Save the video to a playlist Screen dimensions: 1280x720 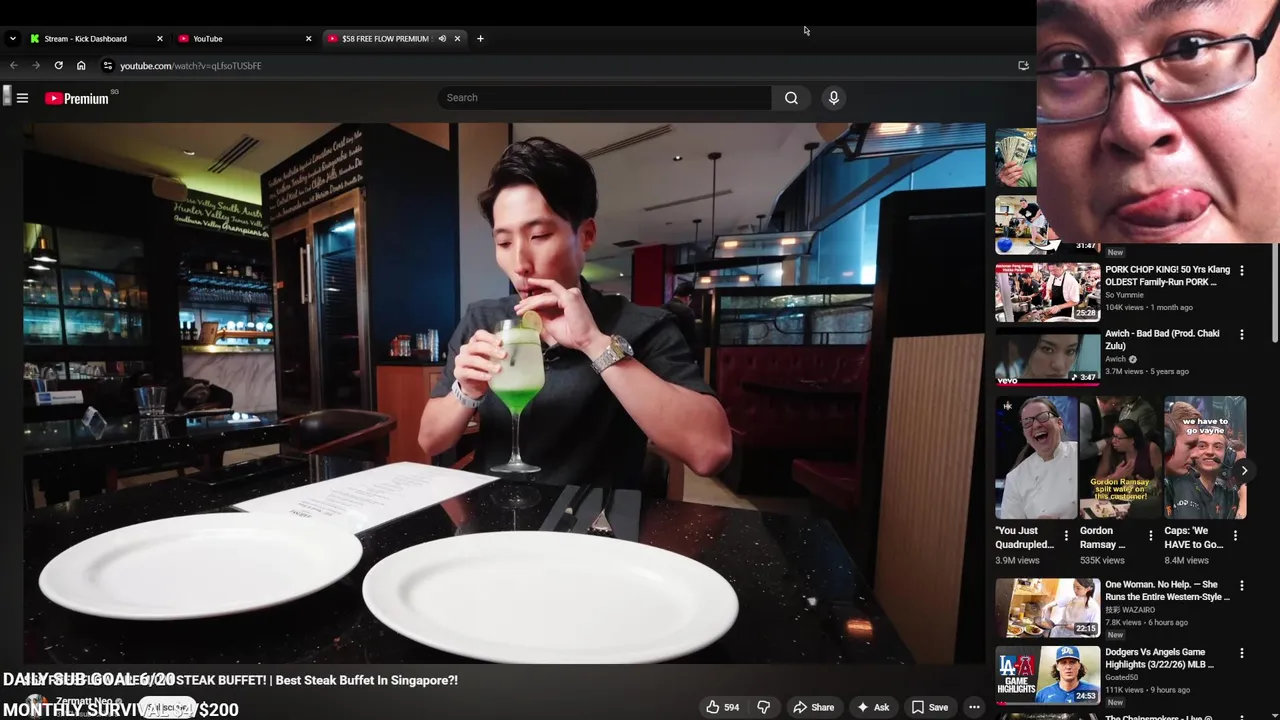coord(929,707)
